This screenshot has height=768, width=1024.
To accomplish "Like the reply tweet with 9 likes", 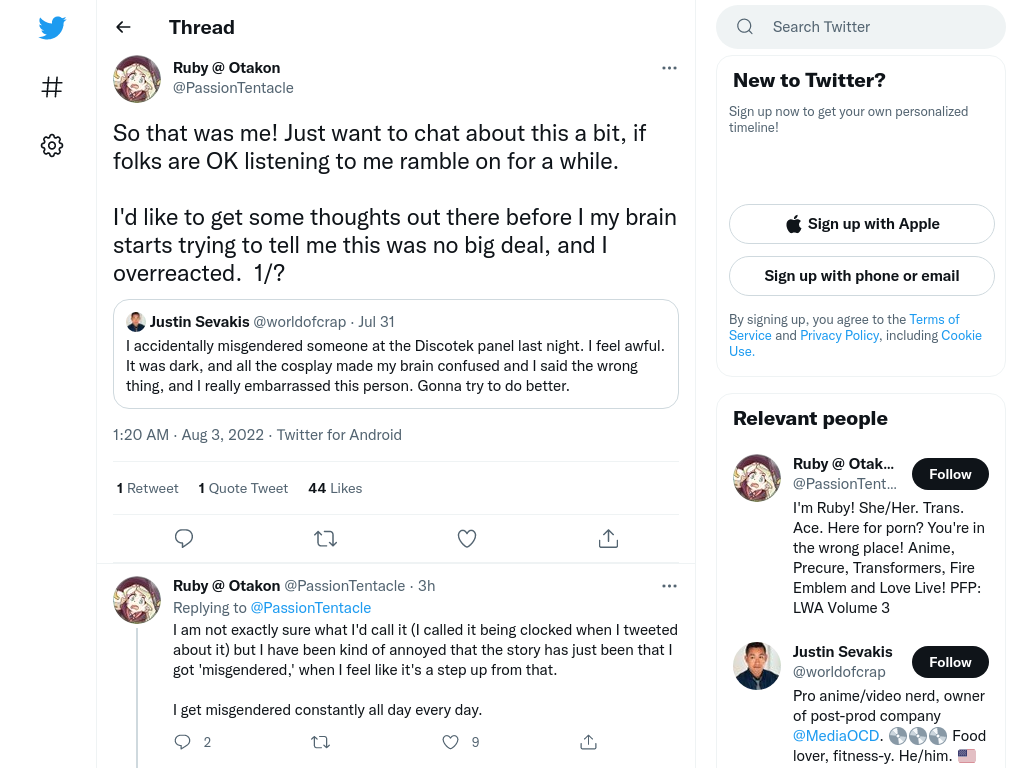I will click(x=450, y=742).
